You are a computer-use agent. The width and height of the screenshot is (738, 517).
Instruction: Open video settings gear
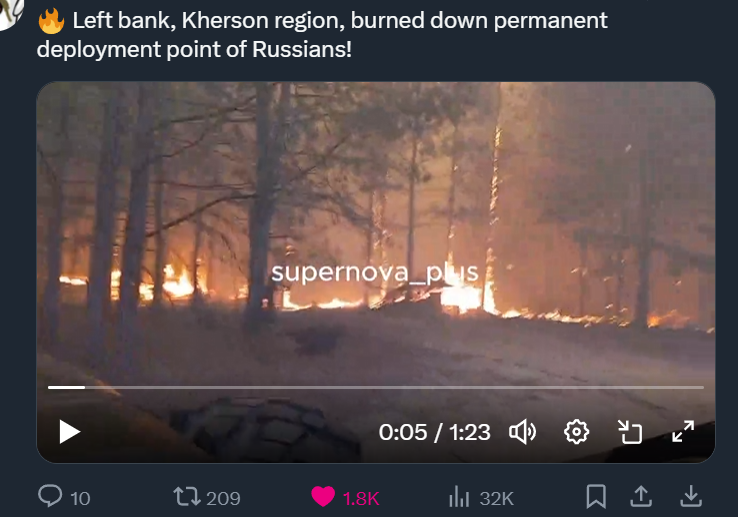click(x=576, y=432)
